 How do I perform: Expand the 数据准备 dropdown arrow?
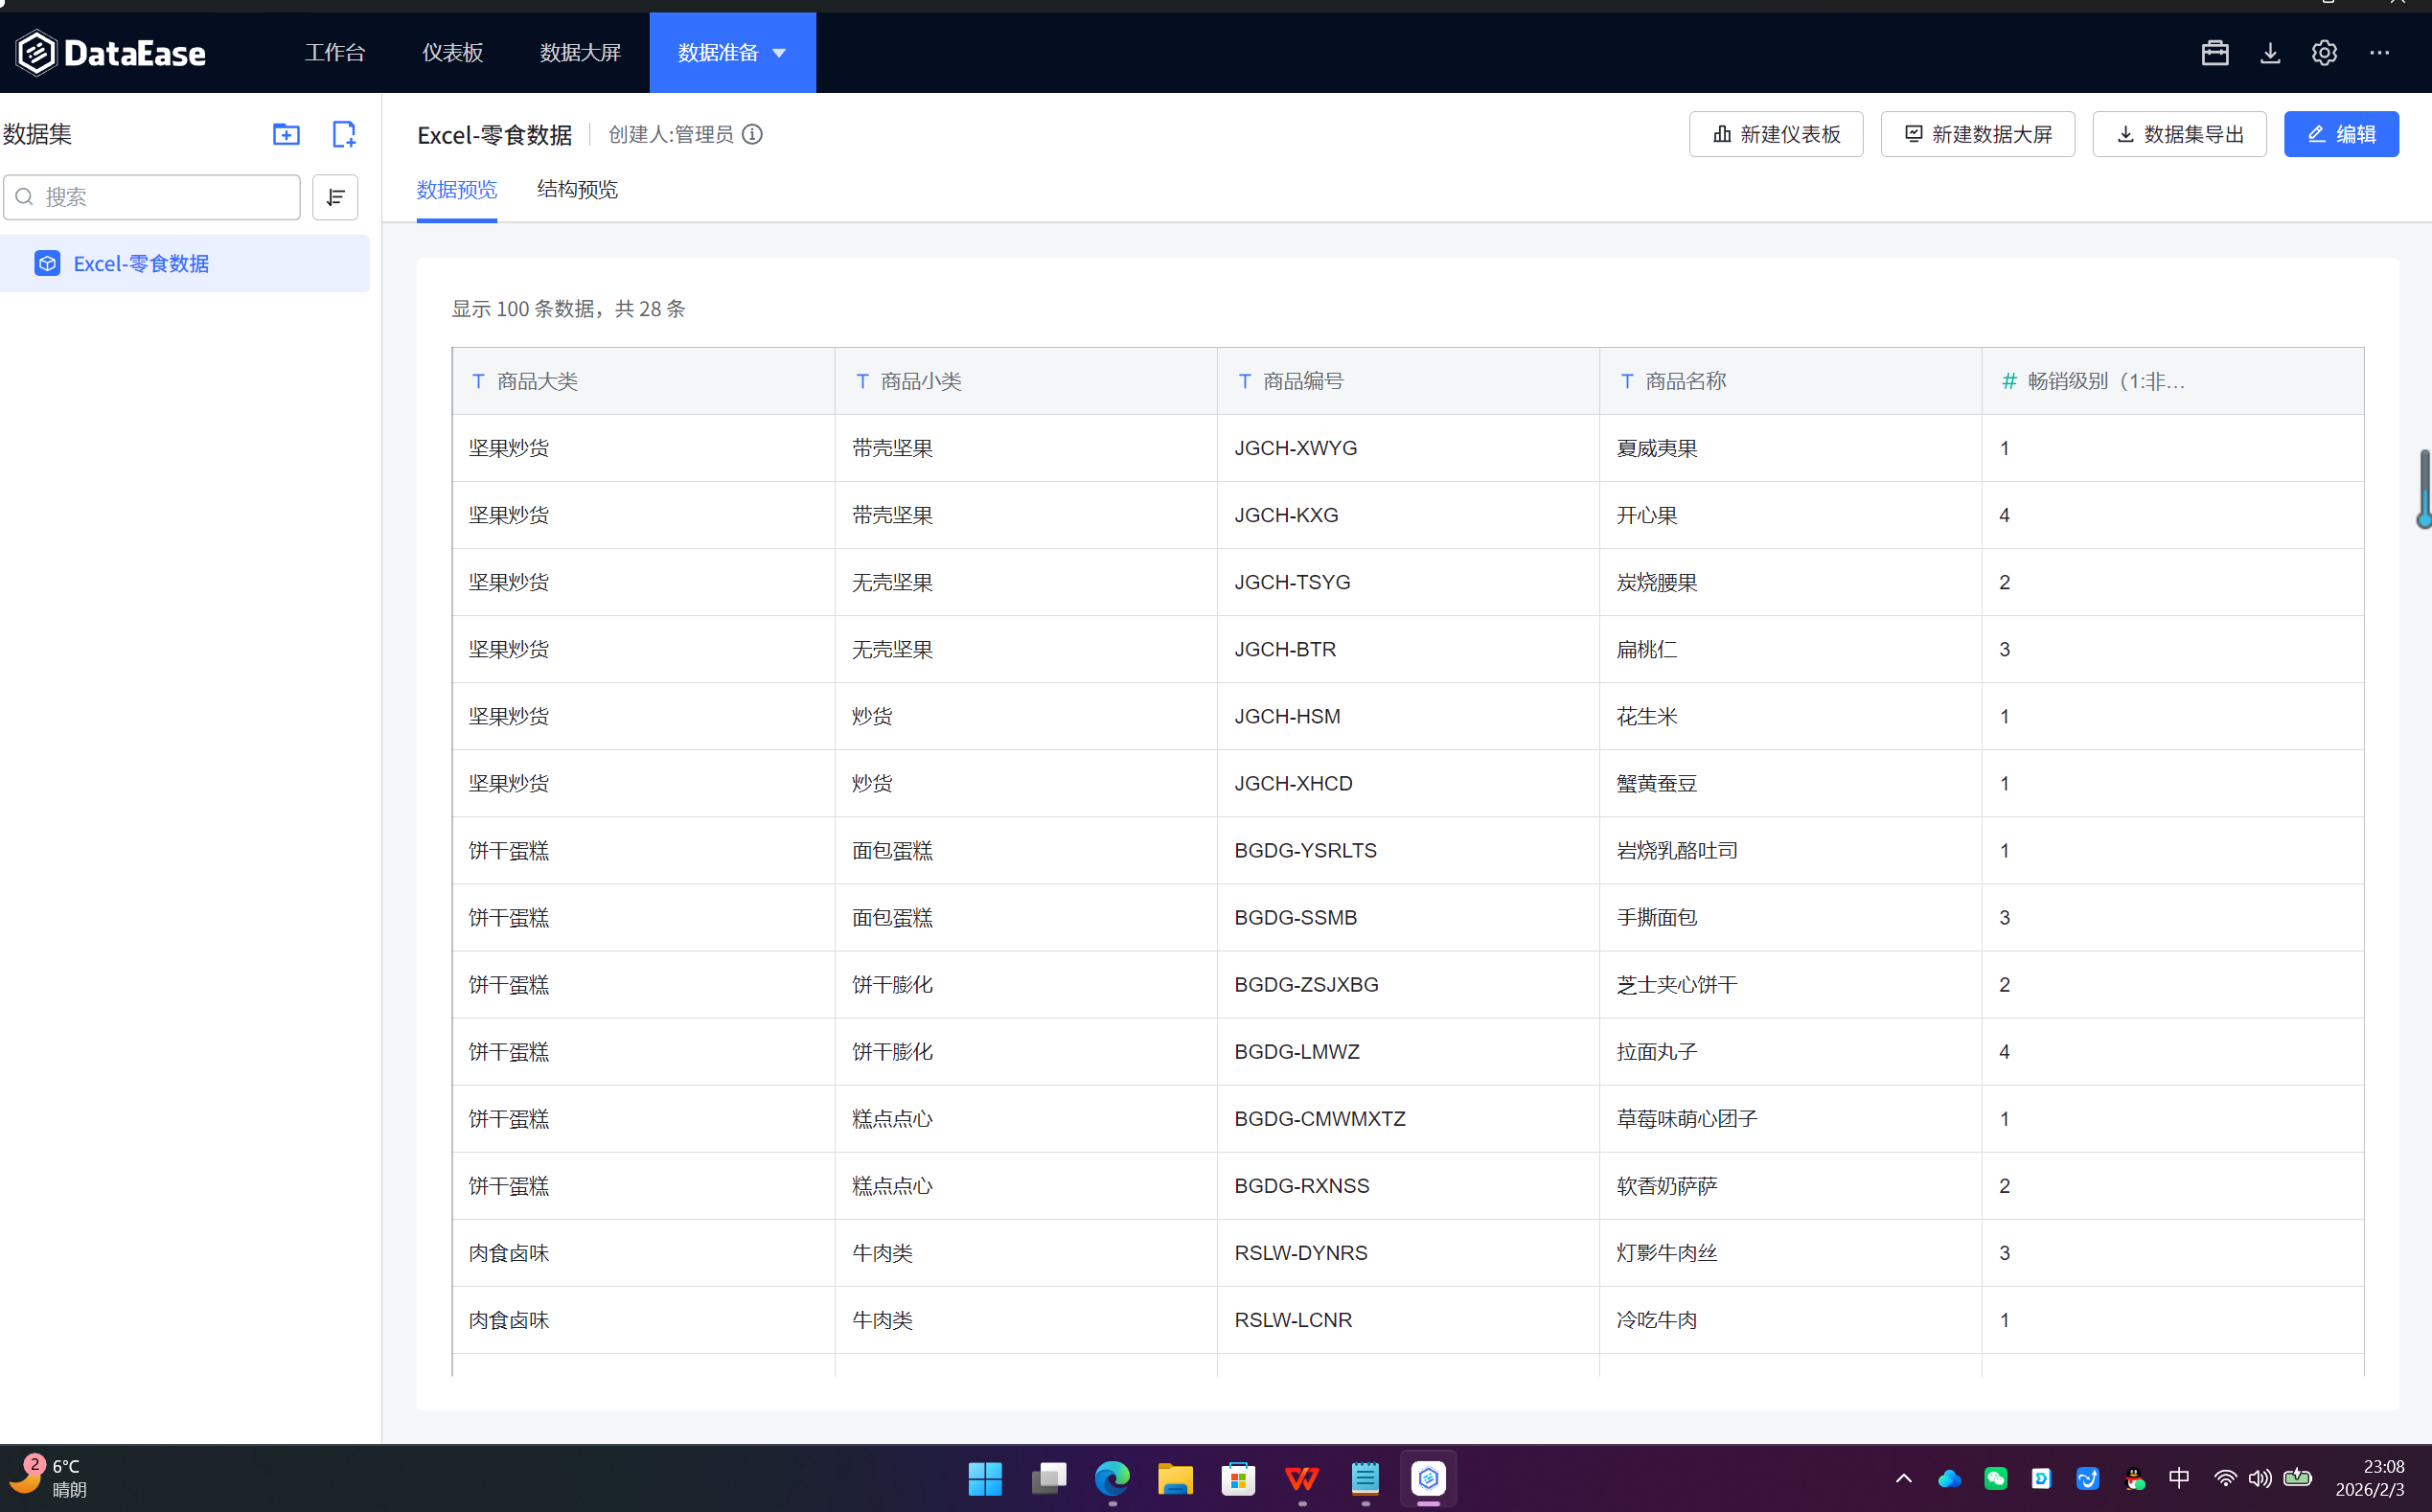(x=780, y=53)
